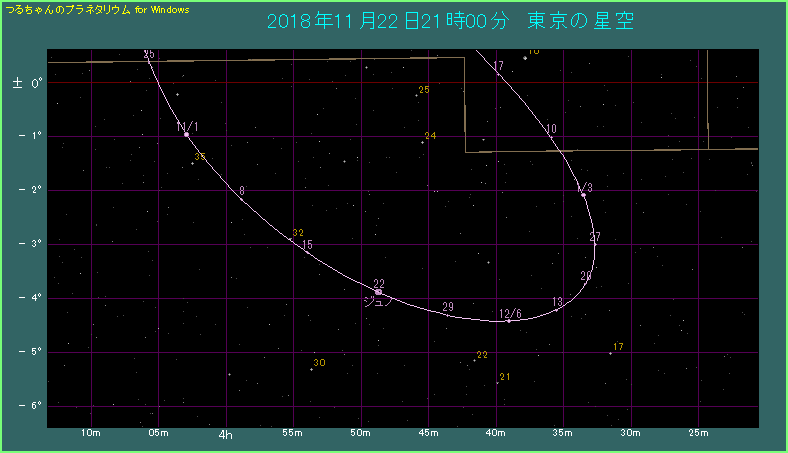The image size is (788, 453).
Task: Select the star labeled 24
Action: [422, 142]
